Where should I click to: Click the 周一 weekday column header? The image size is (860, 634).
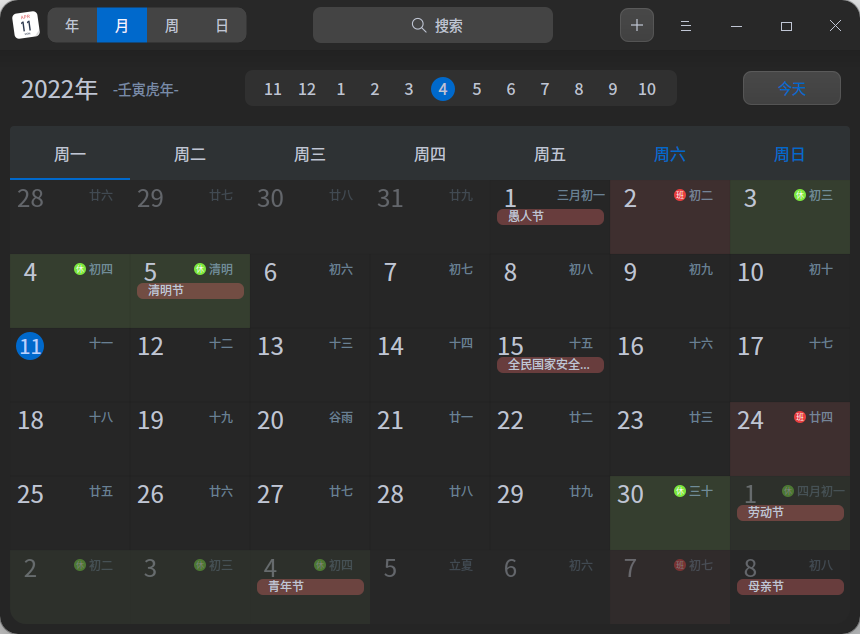70,154
